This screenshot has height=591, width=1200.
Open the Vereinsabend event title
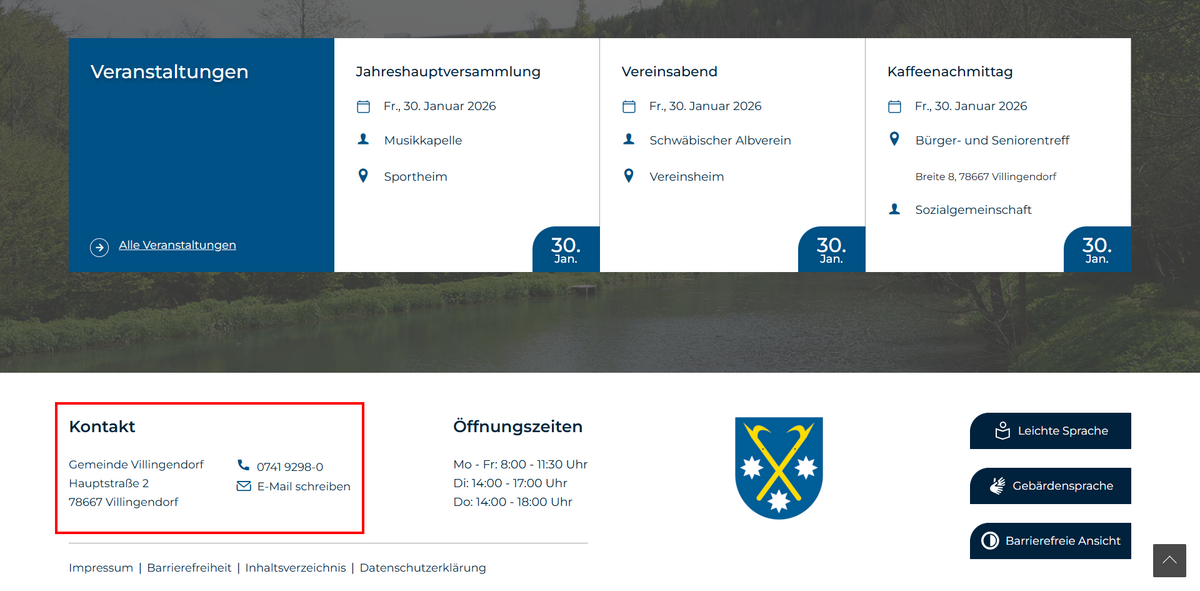669,72
